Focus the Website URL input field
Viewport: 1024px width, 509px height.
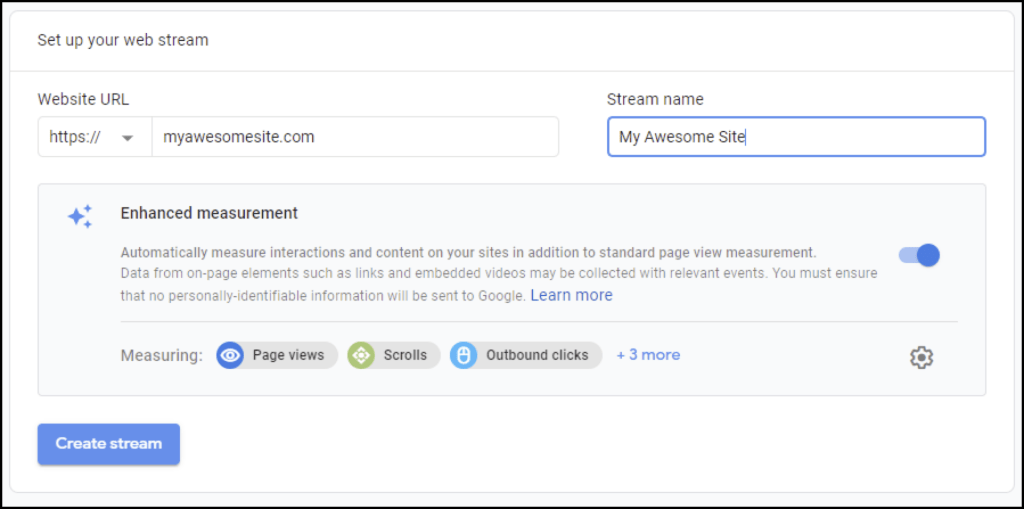pyautogui.click(x=354, y=137)
